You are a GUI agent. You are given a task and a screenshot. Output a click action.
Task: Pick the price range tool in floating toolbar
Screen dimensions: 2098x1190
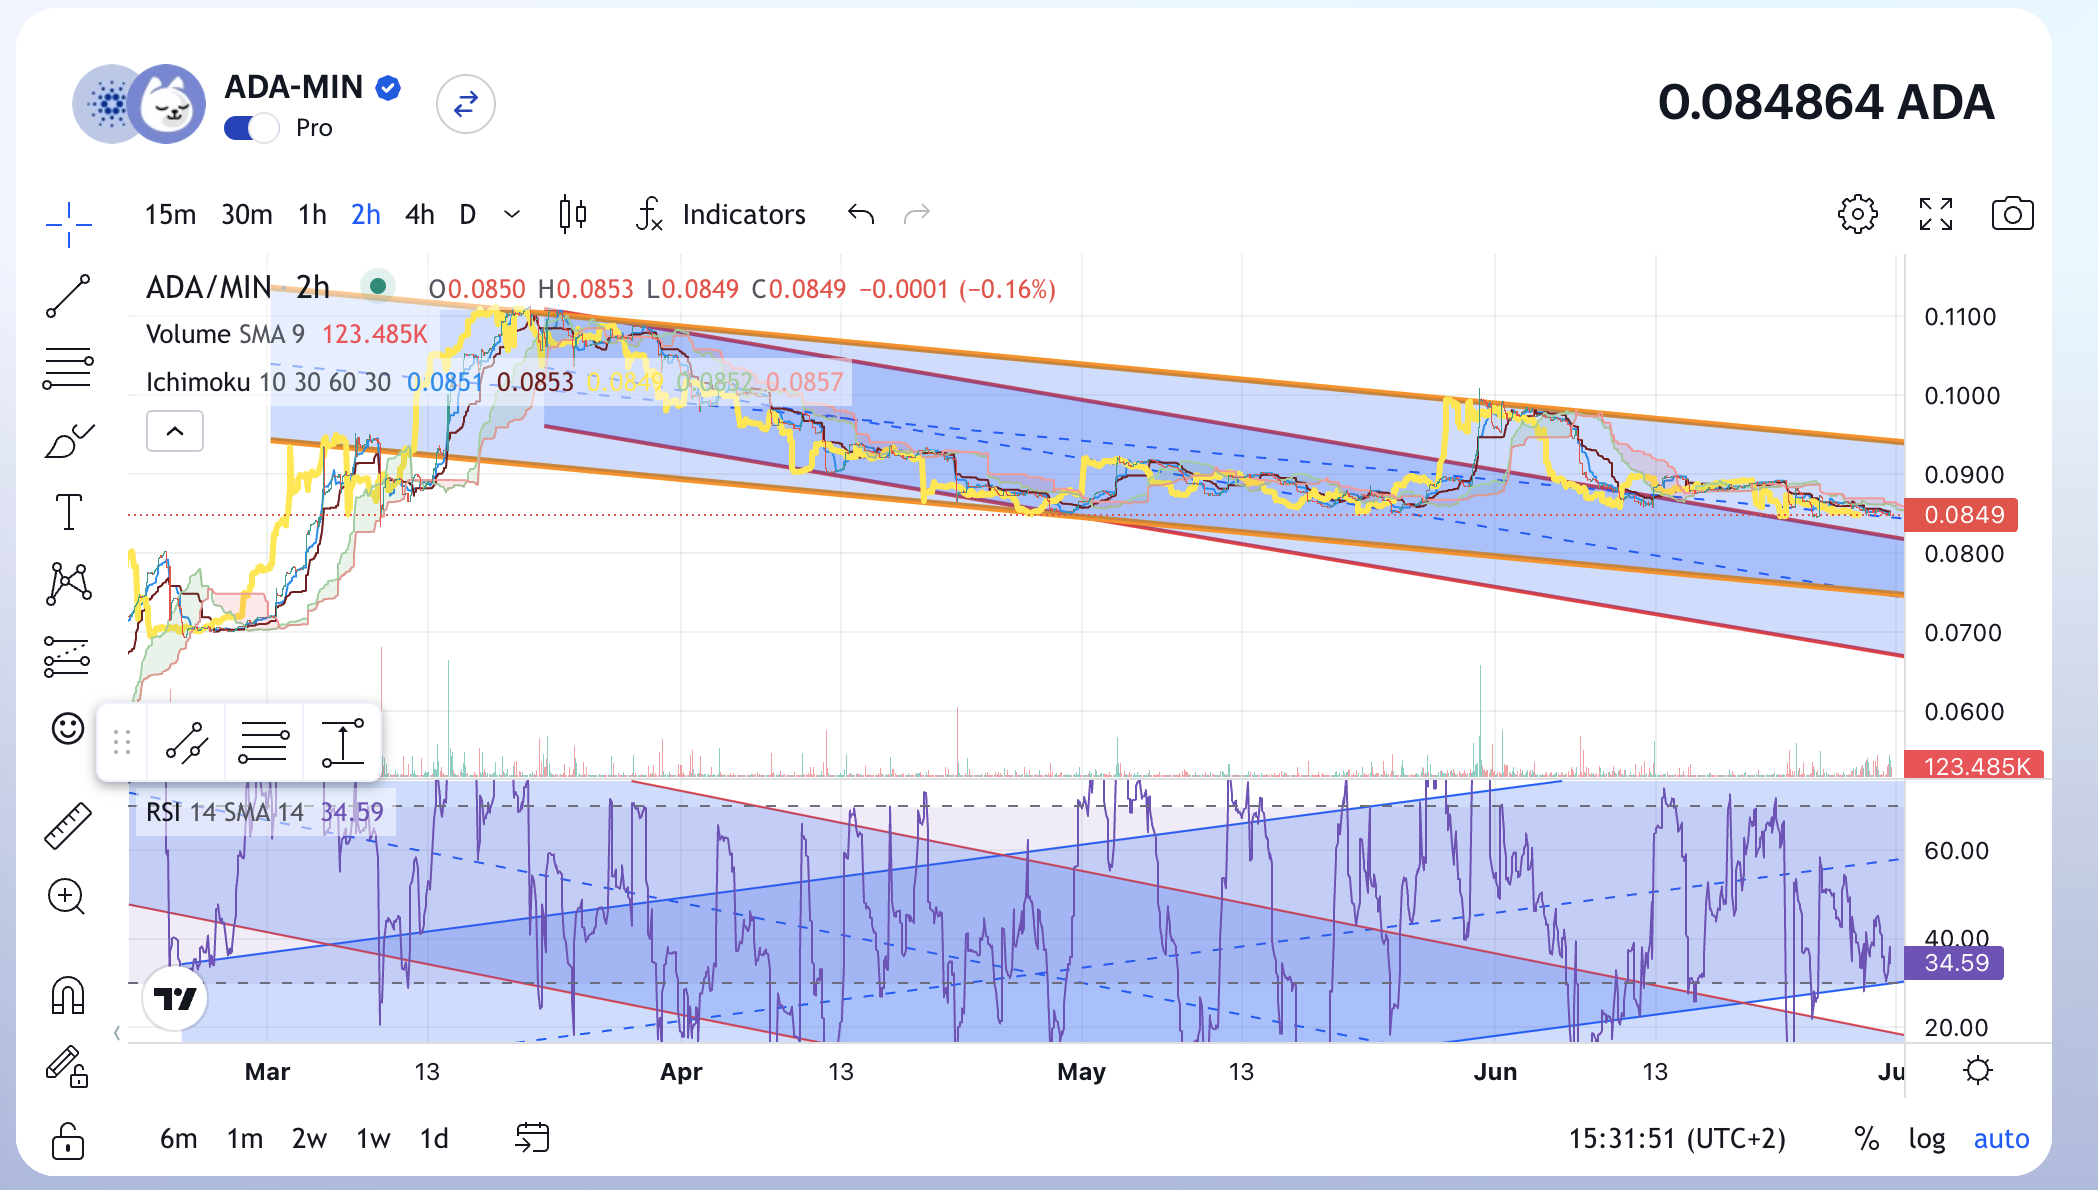click(x=342, y=743)
